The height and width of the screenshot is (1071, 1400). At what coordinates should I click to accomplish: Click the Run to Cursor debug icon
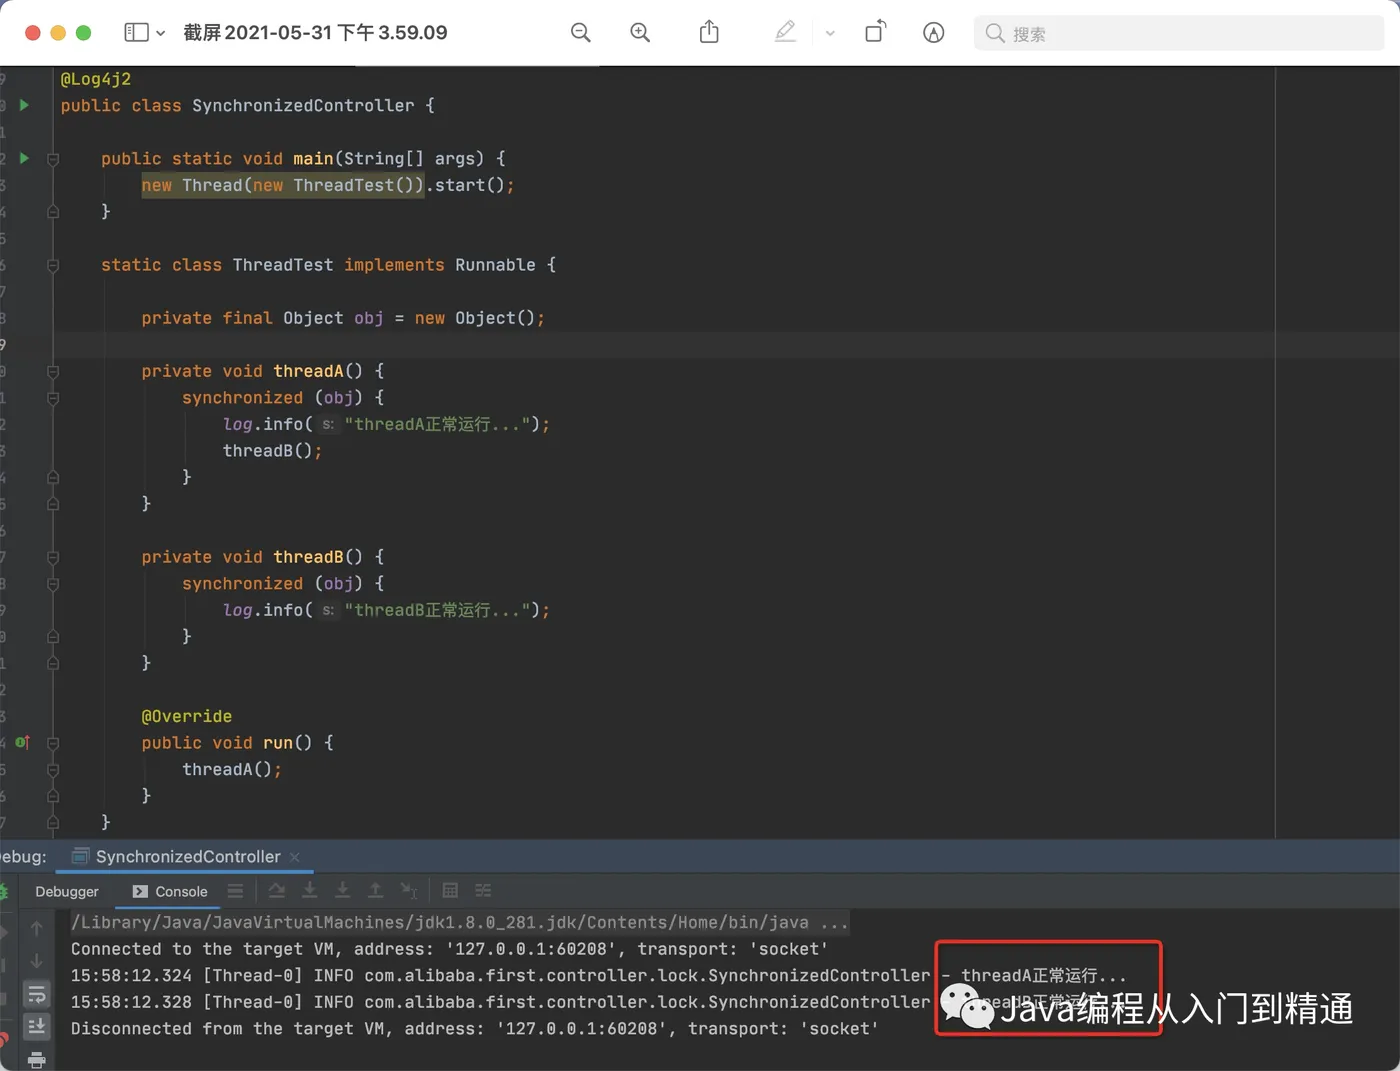(409, 890)
